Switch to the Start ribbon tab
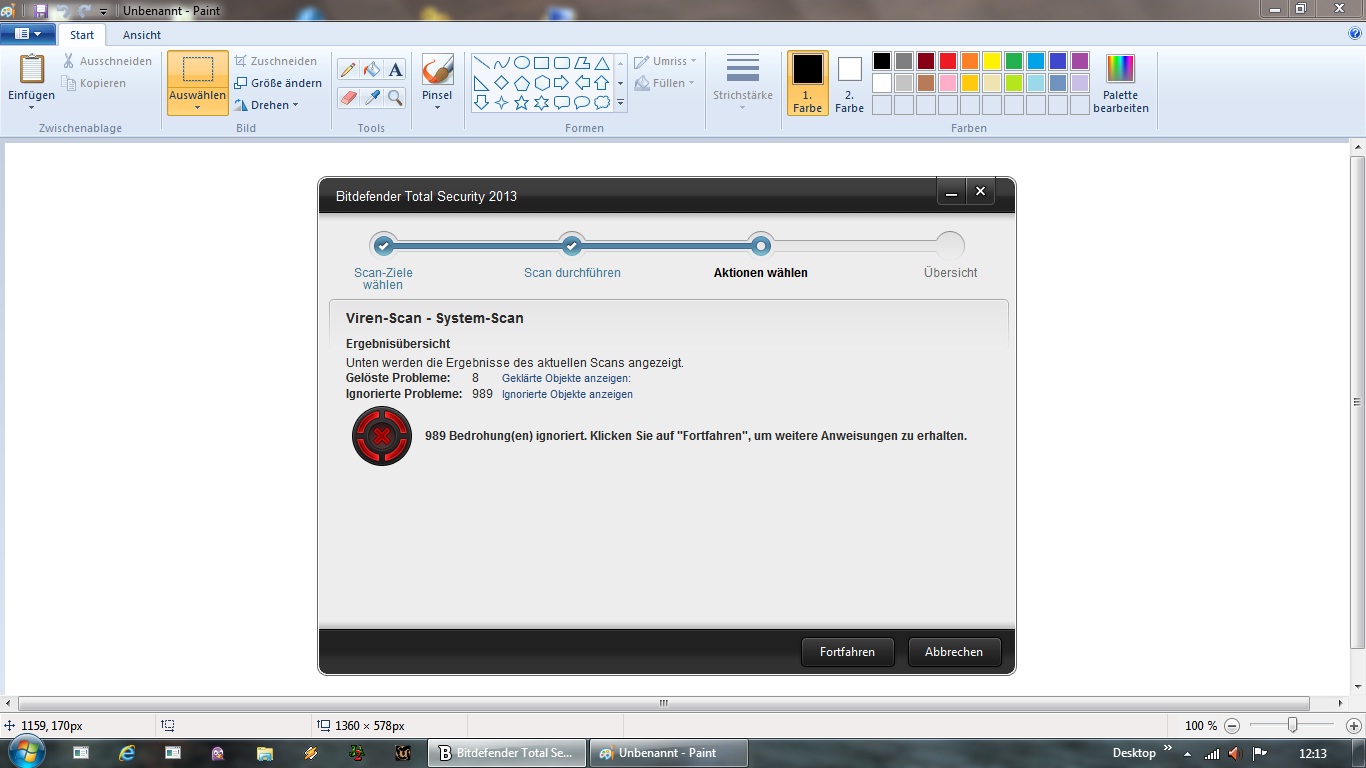 coord(82,35)
